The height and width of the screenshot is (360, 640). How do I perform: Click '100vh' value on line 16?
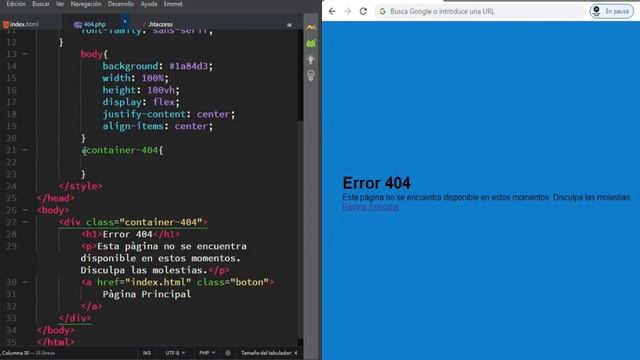coord(161,90)
